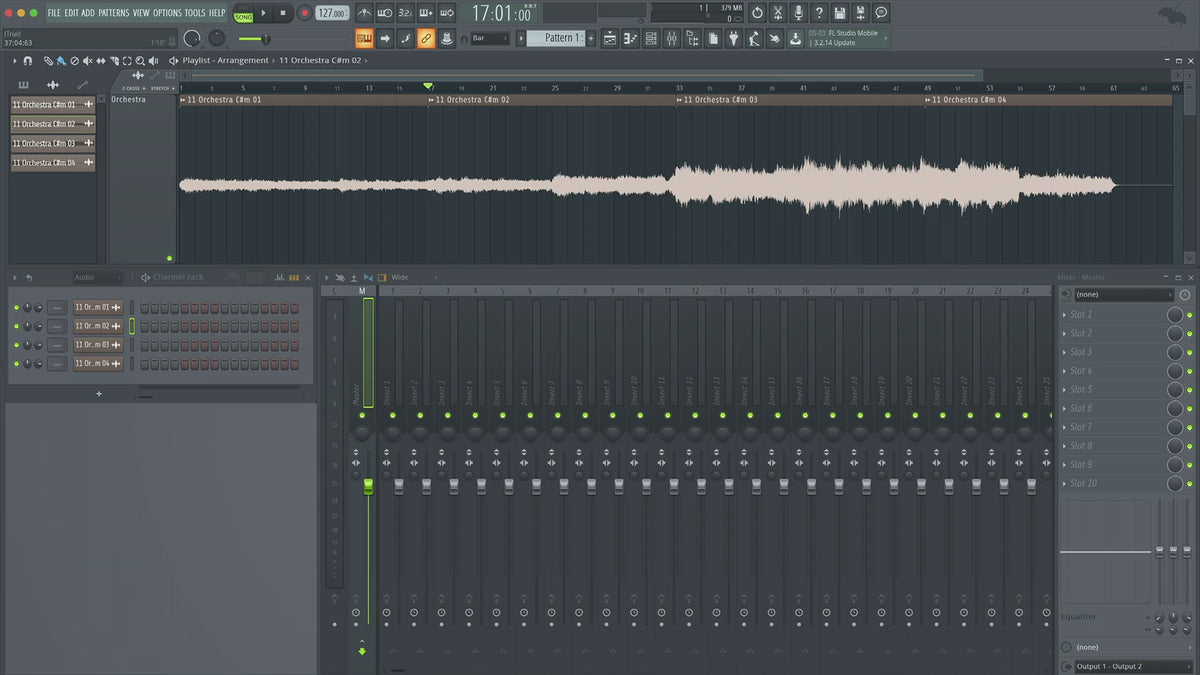Viewport: 1200px width, 675px height.
Task: Disable mixer effect Slot 1
Action: click(1189, 315)
